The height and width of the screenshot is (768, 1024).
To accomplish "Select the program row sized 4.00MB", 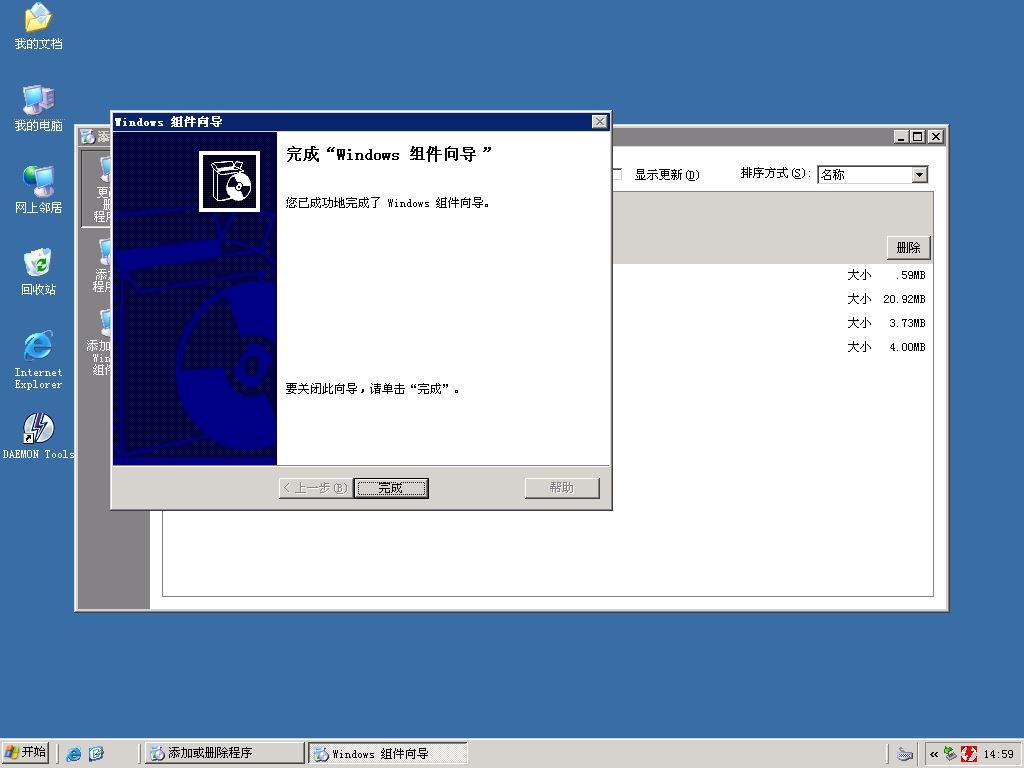I will pyautogui.click(x=773, y=347).
